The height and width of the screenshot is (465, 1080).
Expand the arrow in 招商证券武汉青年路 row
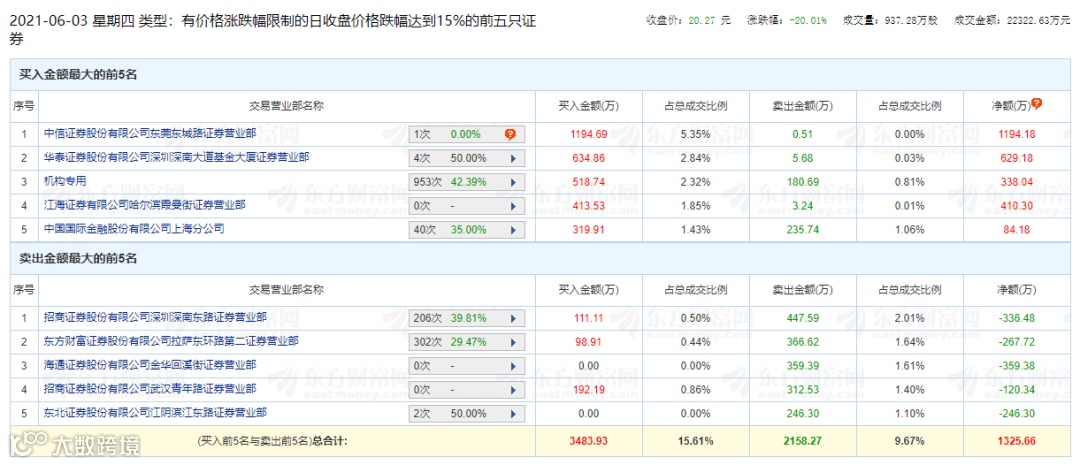pos(513,390)
